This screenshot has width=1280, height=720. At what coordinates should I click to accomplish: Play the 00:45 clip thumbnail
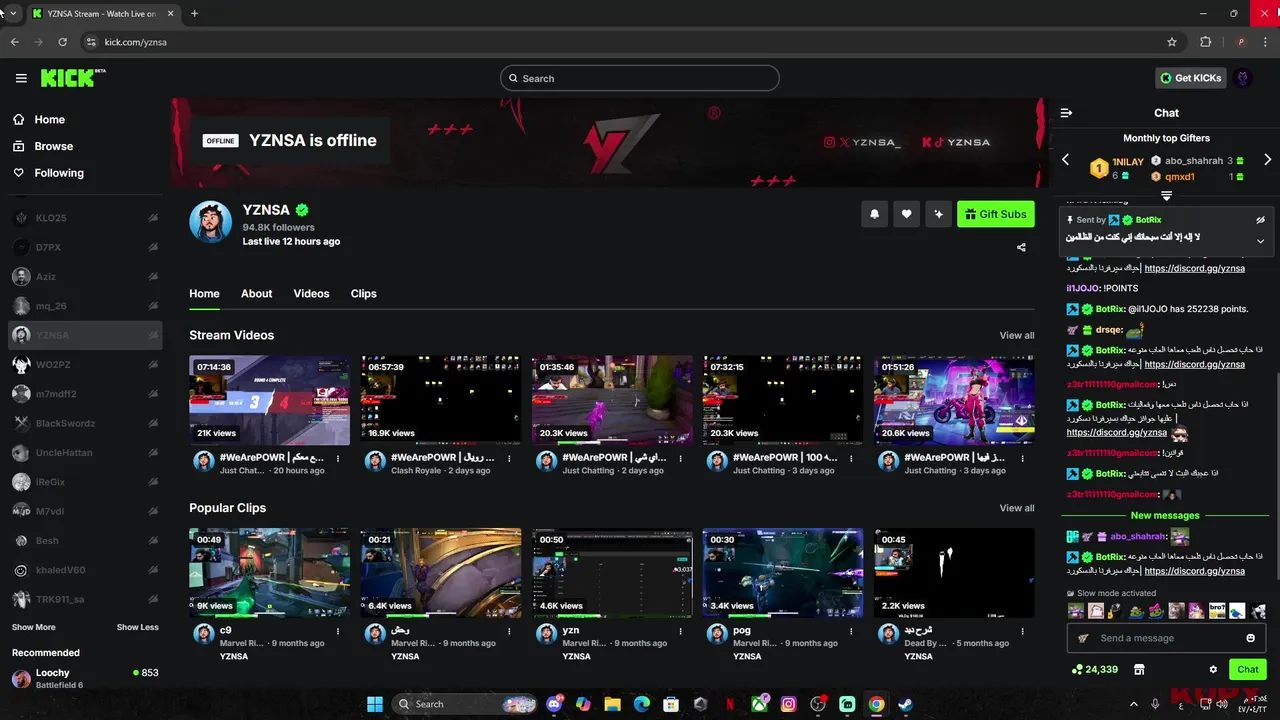pyautogui.click(x=954, y=573)
